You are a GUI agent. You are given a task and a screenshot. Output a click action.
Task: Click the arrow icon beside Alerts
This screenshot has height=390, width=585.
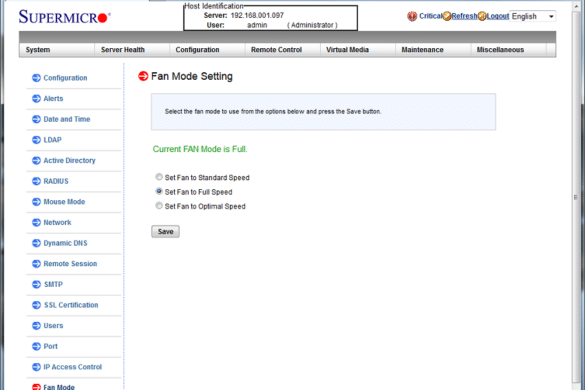[36, 99]
